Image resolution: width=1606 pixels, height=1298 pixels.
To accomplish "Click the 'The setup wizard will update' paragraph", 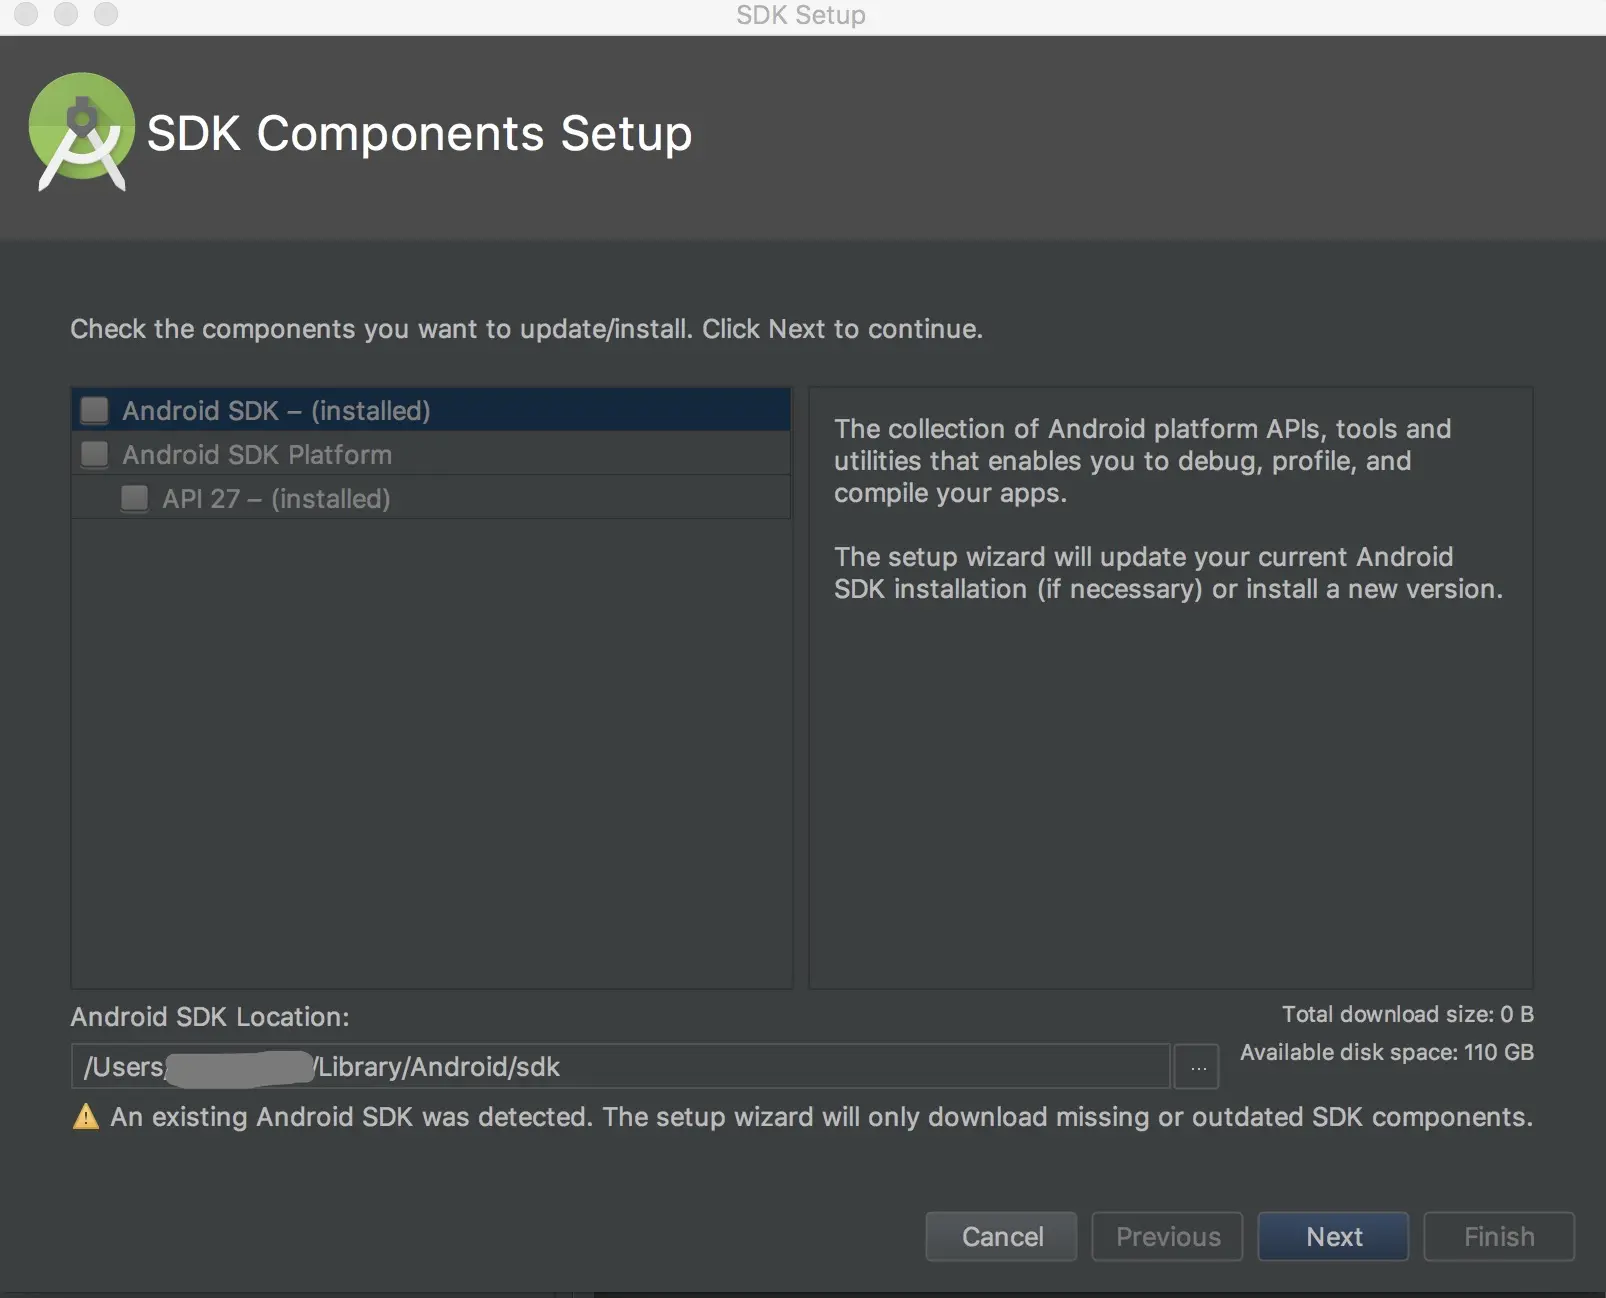I will click(x=1168, y=573).
